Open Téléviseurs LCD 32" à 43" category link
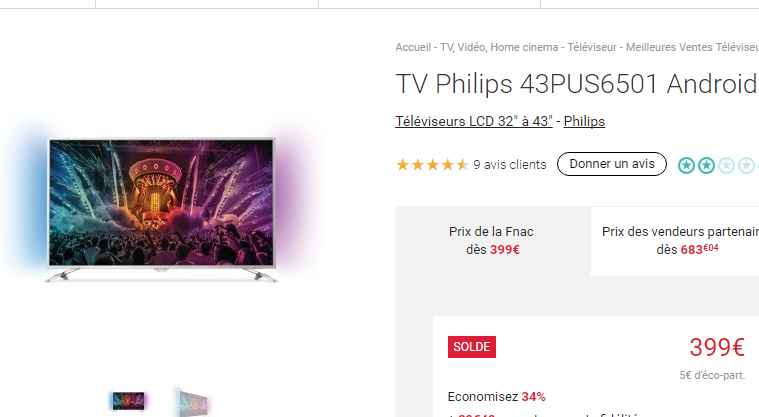 474,121
